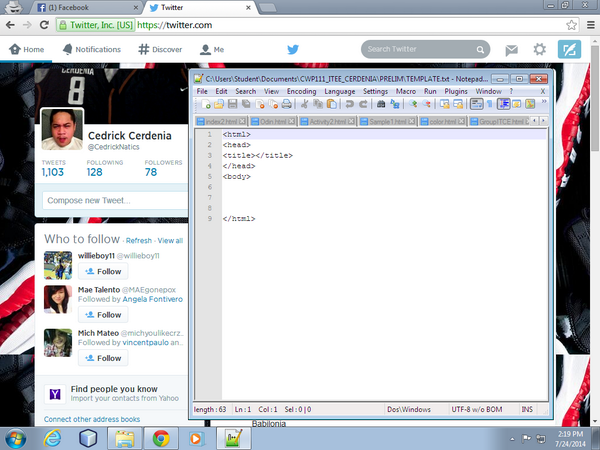This screenshot has height=450, width=600.
Task: Click the Undo arrow in Notepad++
Action: [349, 104]
